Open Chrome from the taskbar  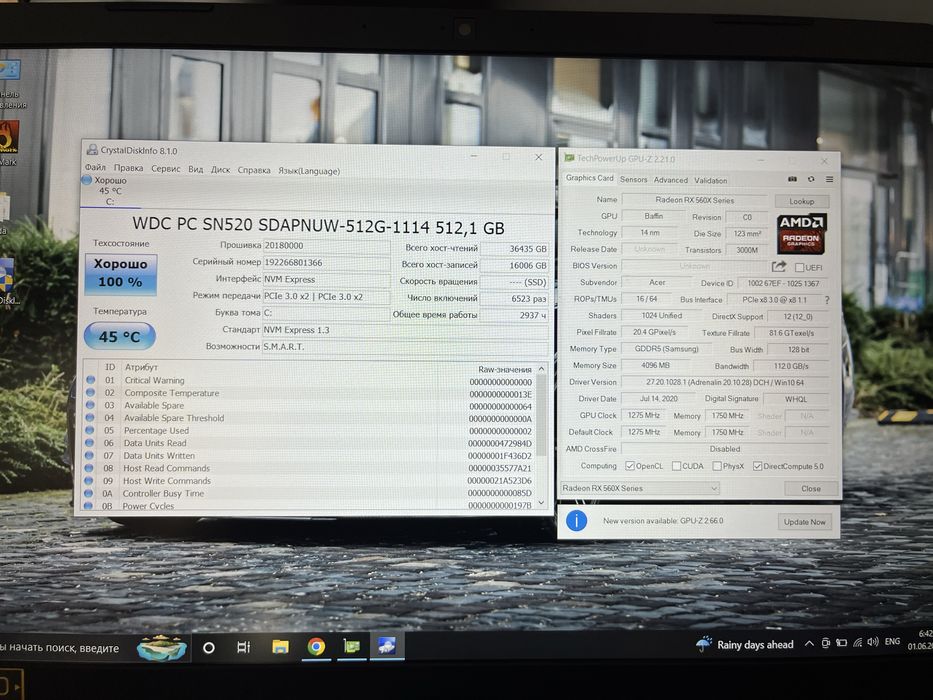316,646
